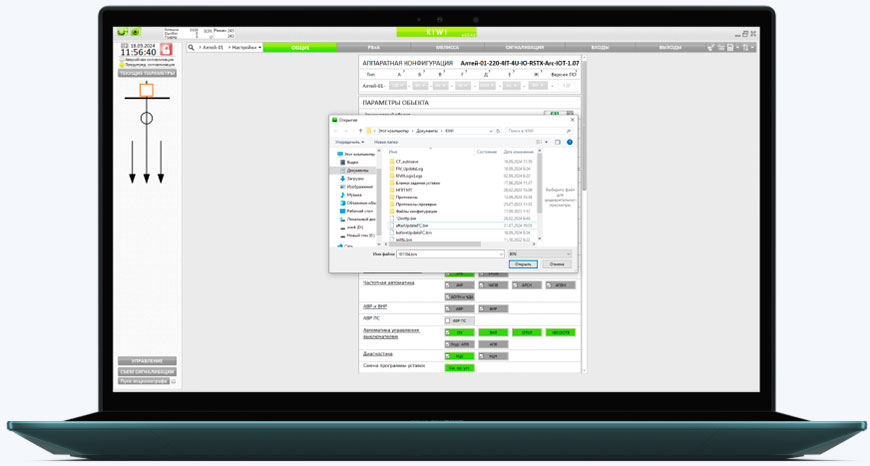Toggle the preview pane icon in file dialog

pyautogui.click(x=558, y=142)
